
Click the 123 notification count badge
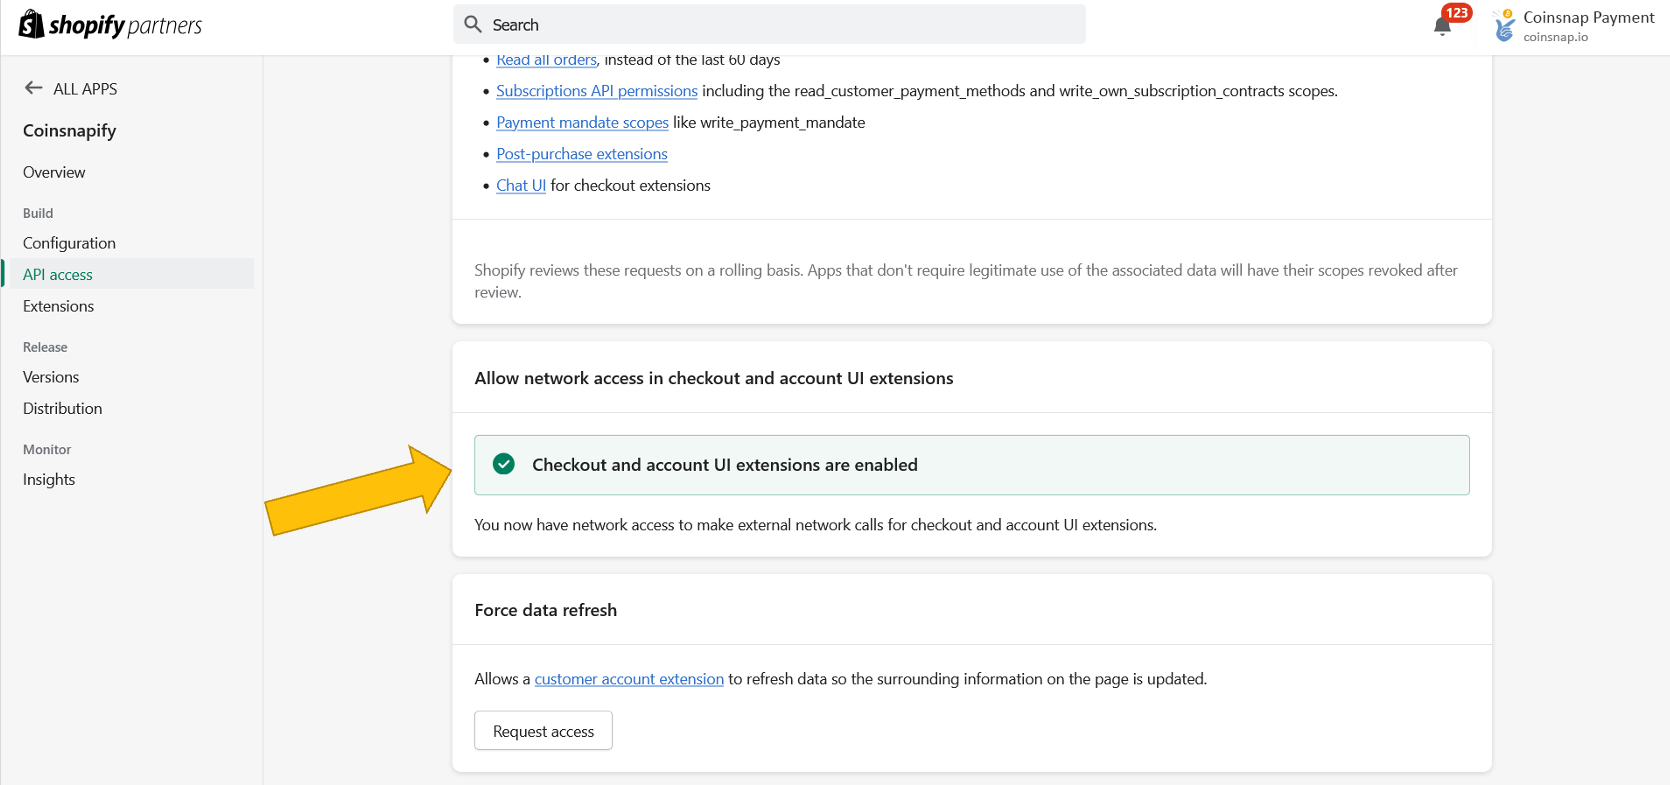[1457, 12]
